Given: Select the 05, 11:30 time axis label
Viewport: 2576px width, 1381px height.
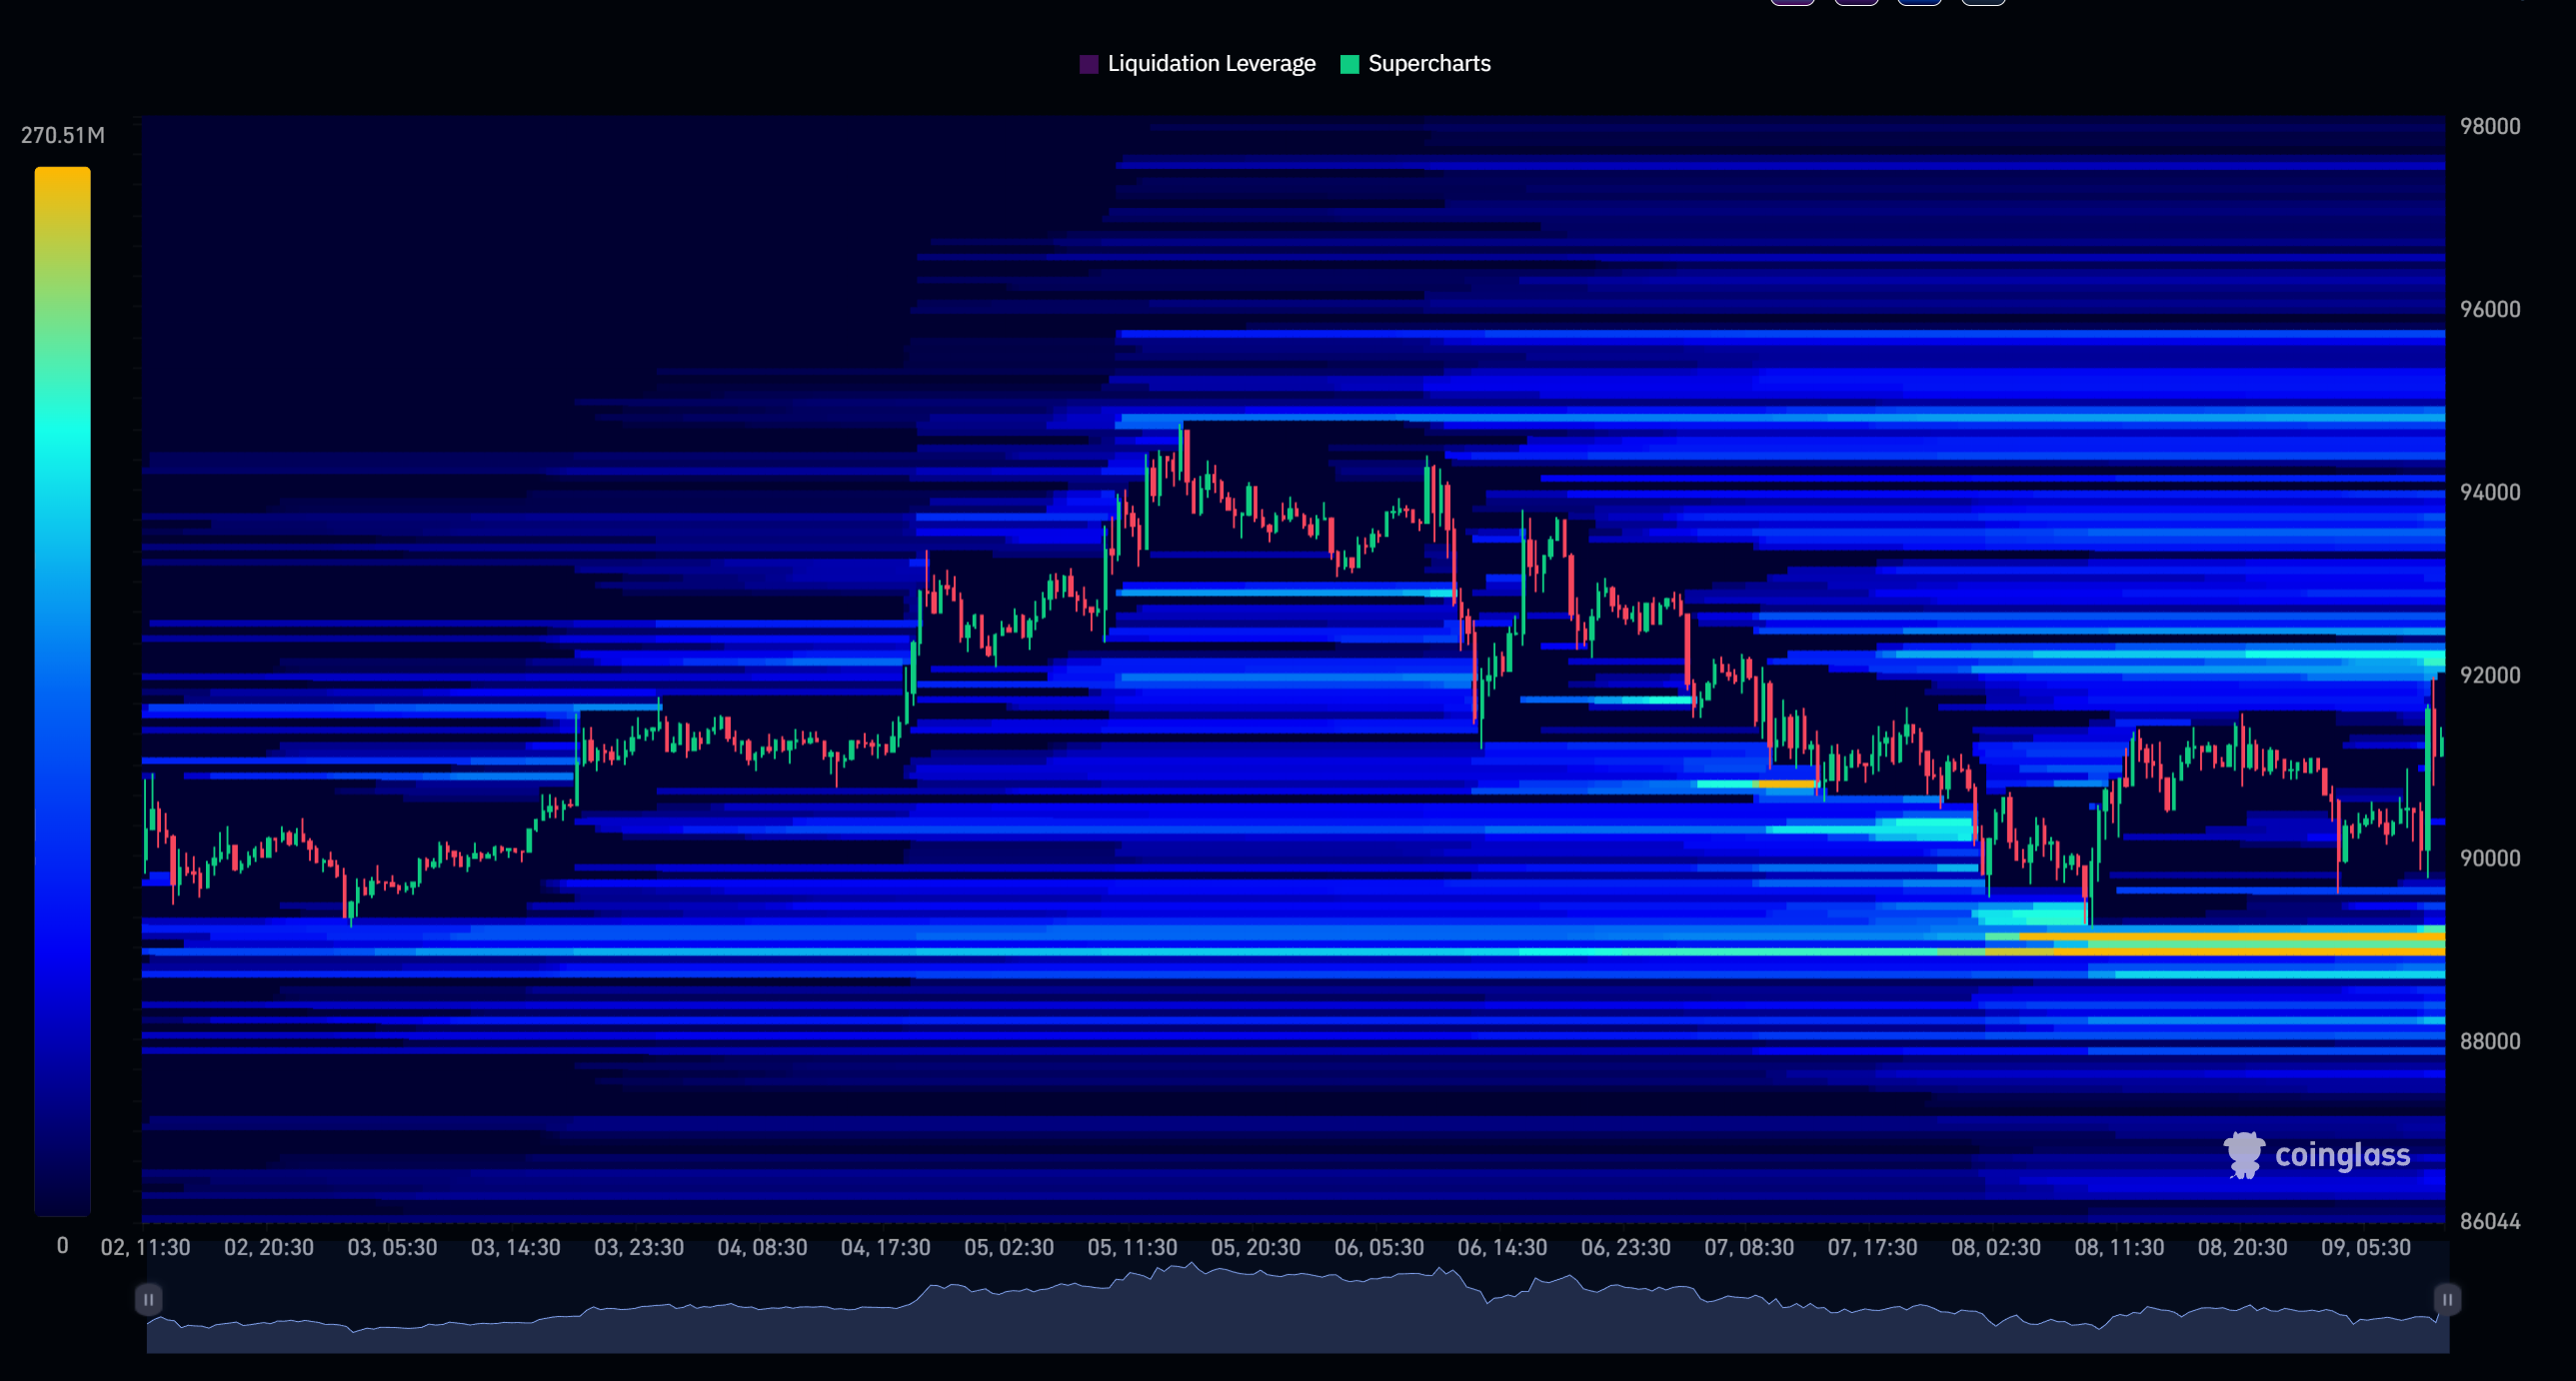Looking at the screenshot, I should click(1132, 1248).
